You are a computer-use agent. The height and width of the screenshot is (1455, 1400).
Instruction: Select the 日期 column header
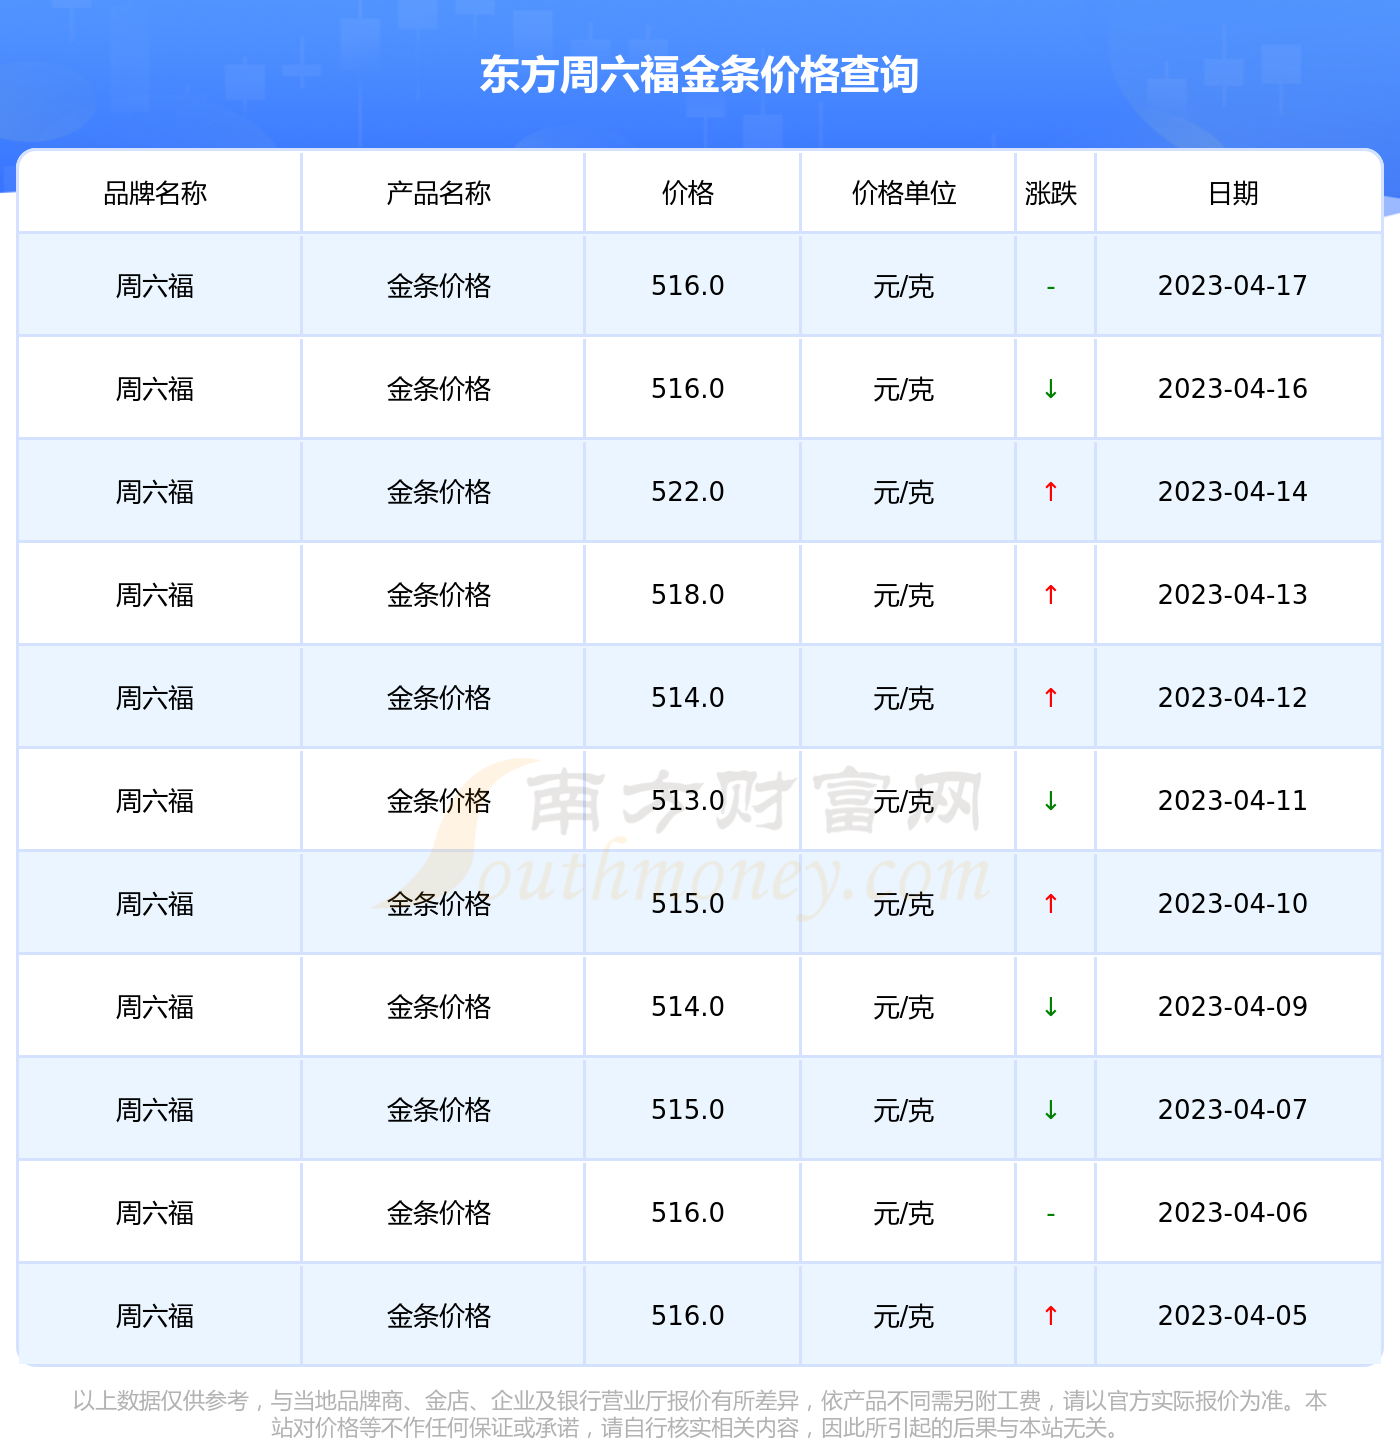point(1233,193)
